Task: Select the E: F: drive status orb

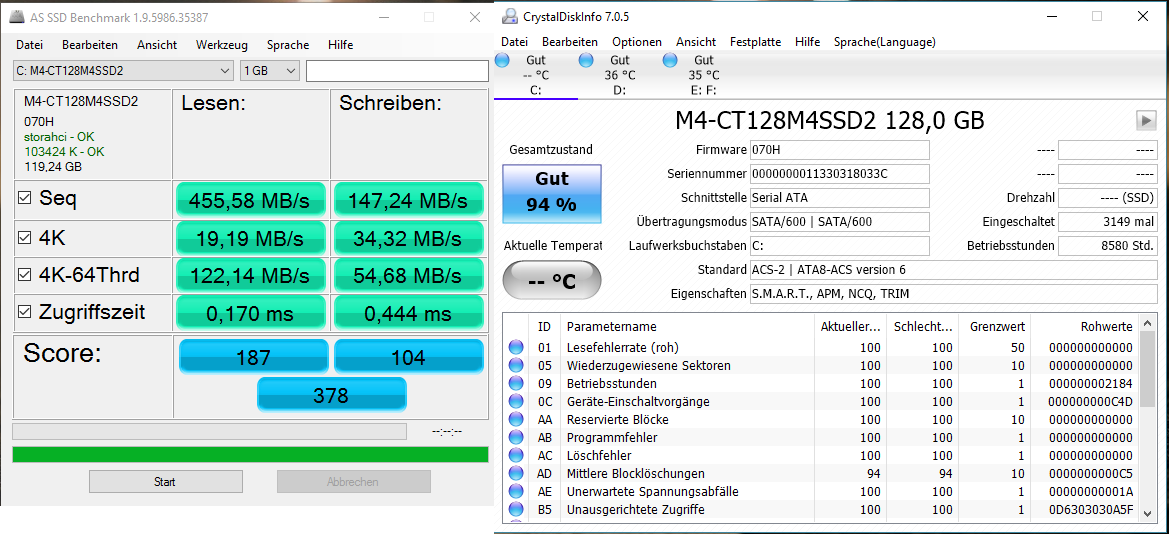Action: point(670,60)
